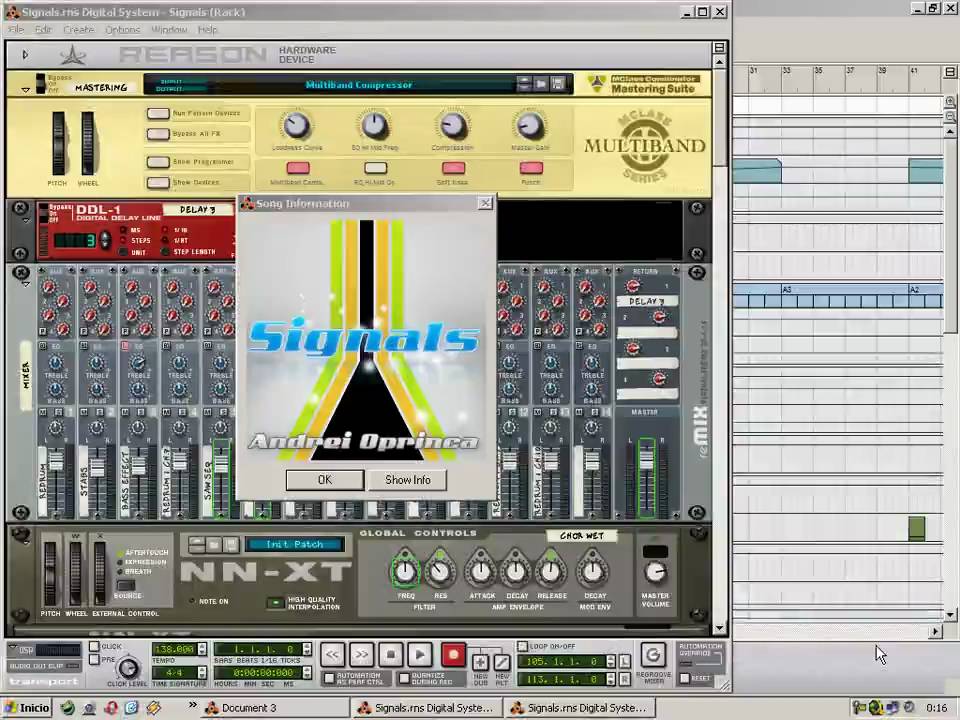The image size is (960, 720).
Task: Click the DDL-1 delay steps stepper
Action: pos(105,240)
